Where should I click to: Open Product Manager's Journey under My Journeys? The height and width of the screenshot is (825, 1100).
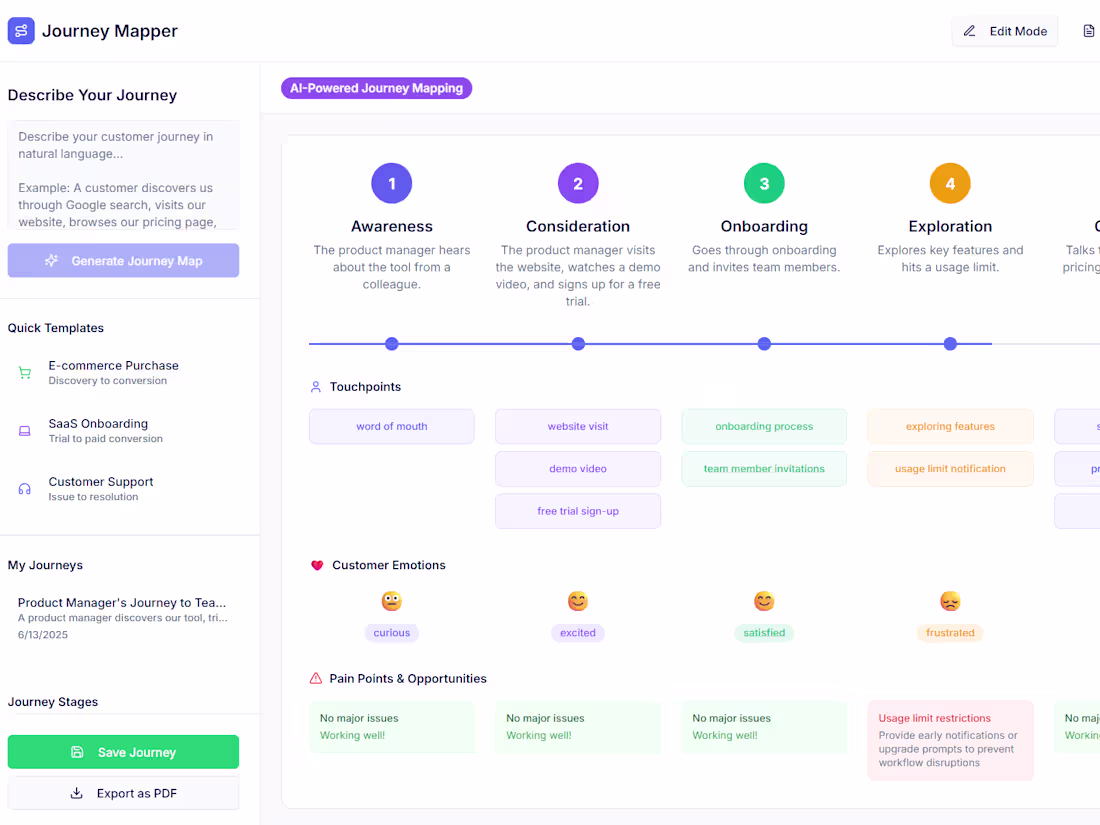122,617
